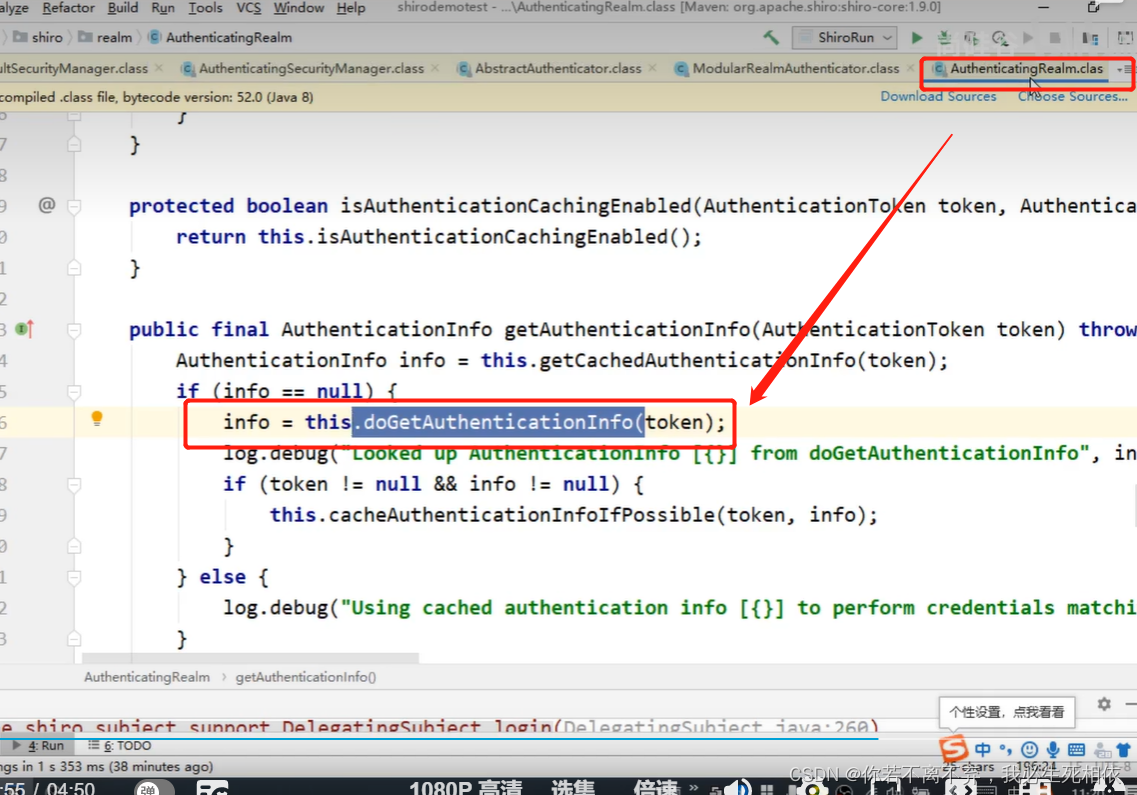Screen dimensions: 1137x795
Task: Click the implemented-method gutter icon at getAuthenticationInfo
Action: click(25, 329)
